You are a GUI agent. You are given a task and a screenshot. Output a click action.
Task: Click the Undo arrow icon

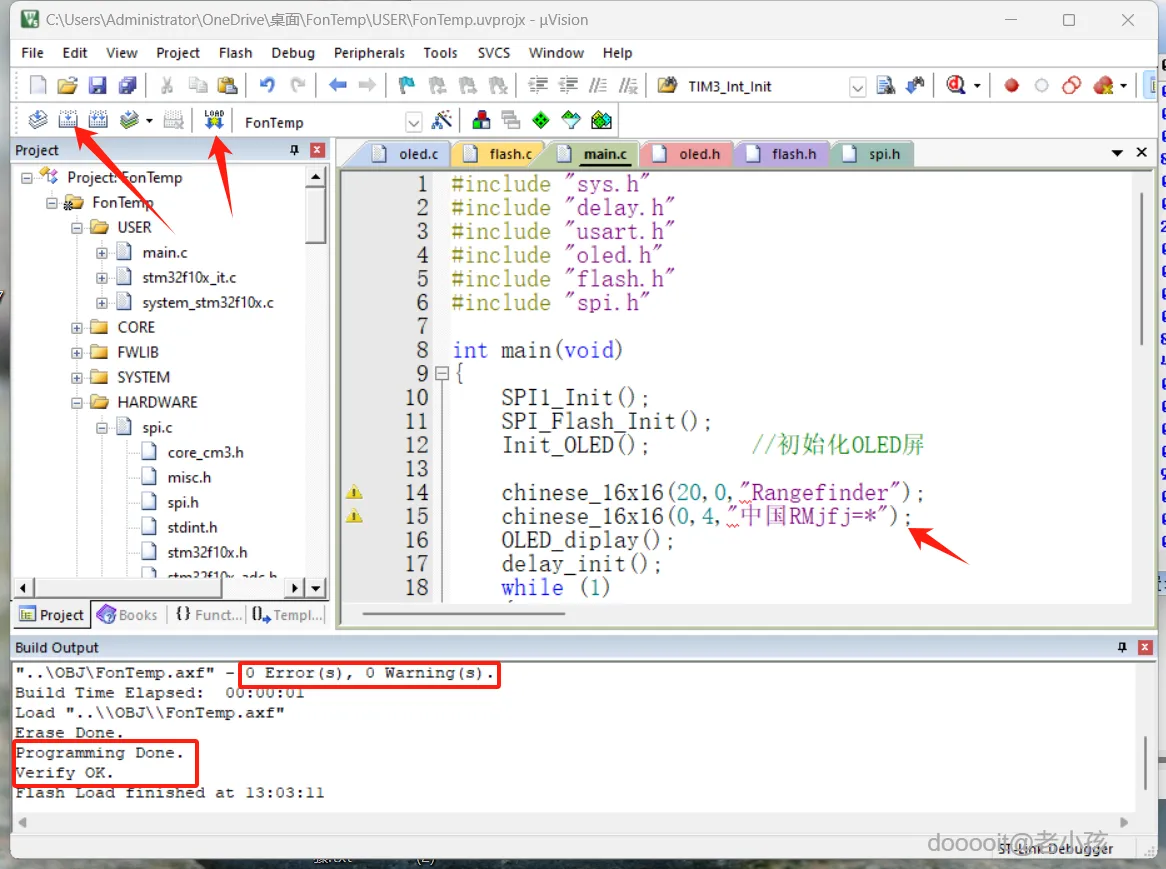coord(267,86)
